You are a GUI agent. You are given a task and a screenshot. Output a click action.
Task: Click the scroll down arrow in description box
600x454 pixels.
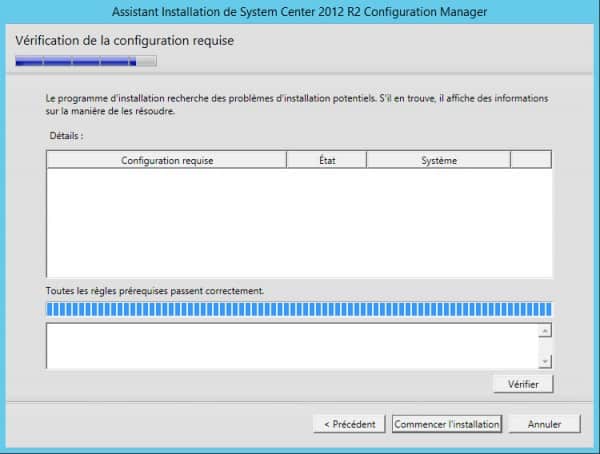[545, 360]
